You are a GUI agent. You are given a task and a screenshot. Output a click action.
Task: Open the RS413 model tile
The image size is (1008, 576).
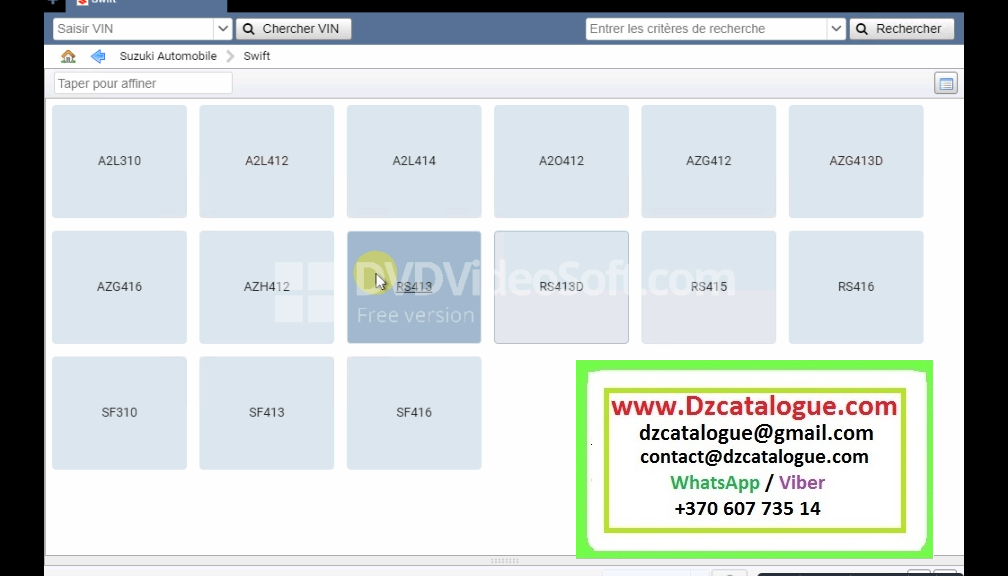[x=414, y=287]
